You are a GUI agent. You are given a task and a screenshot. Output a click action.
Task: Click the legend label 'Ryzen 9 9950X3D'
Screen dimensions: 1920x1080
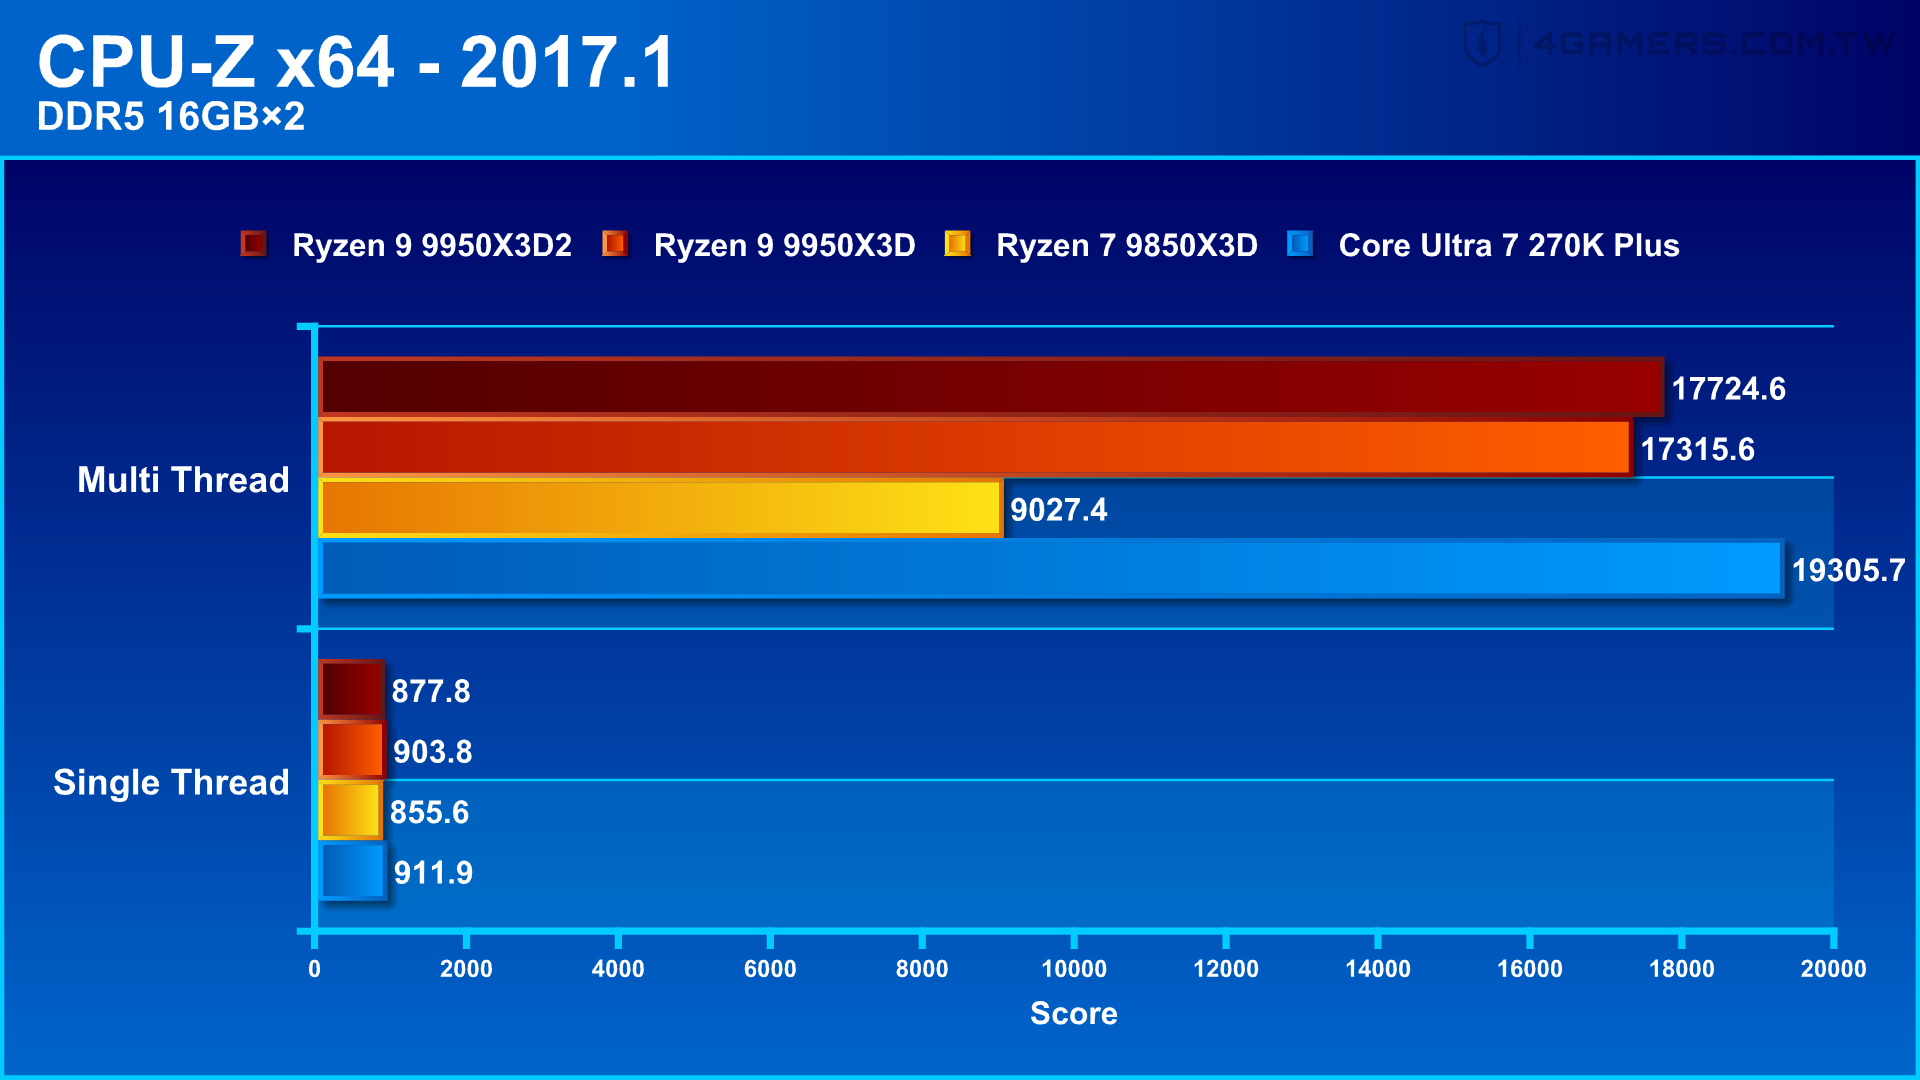pyautogui.click(x=784, y=245)
